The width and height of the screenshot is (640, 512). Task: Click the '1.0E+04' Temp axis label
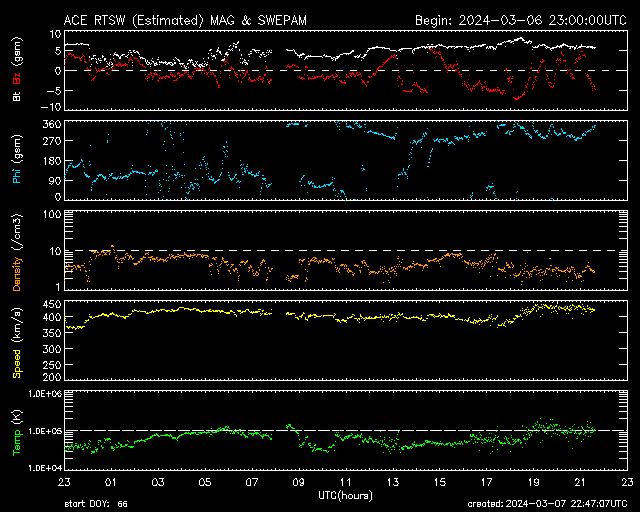tap(45, 468)
